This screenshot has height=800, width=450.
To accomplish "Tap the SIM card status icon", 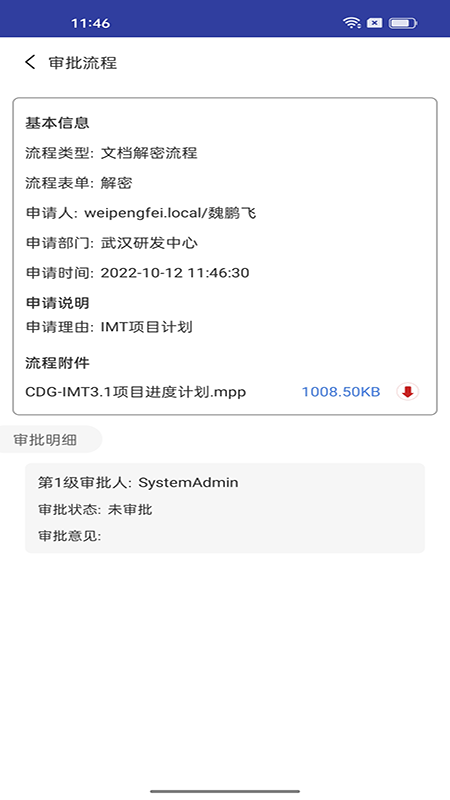I will [374, 23].
